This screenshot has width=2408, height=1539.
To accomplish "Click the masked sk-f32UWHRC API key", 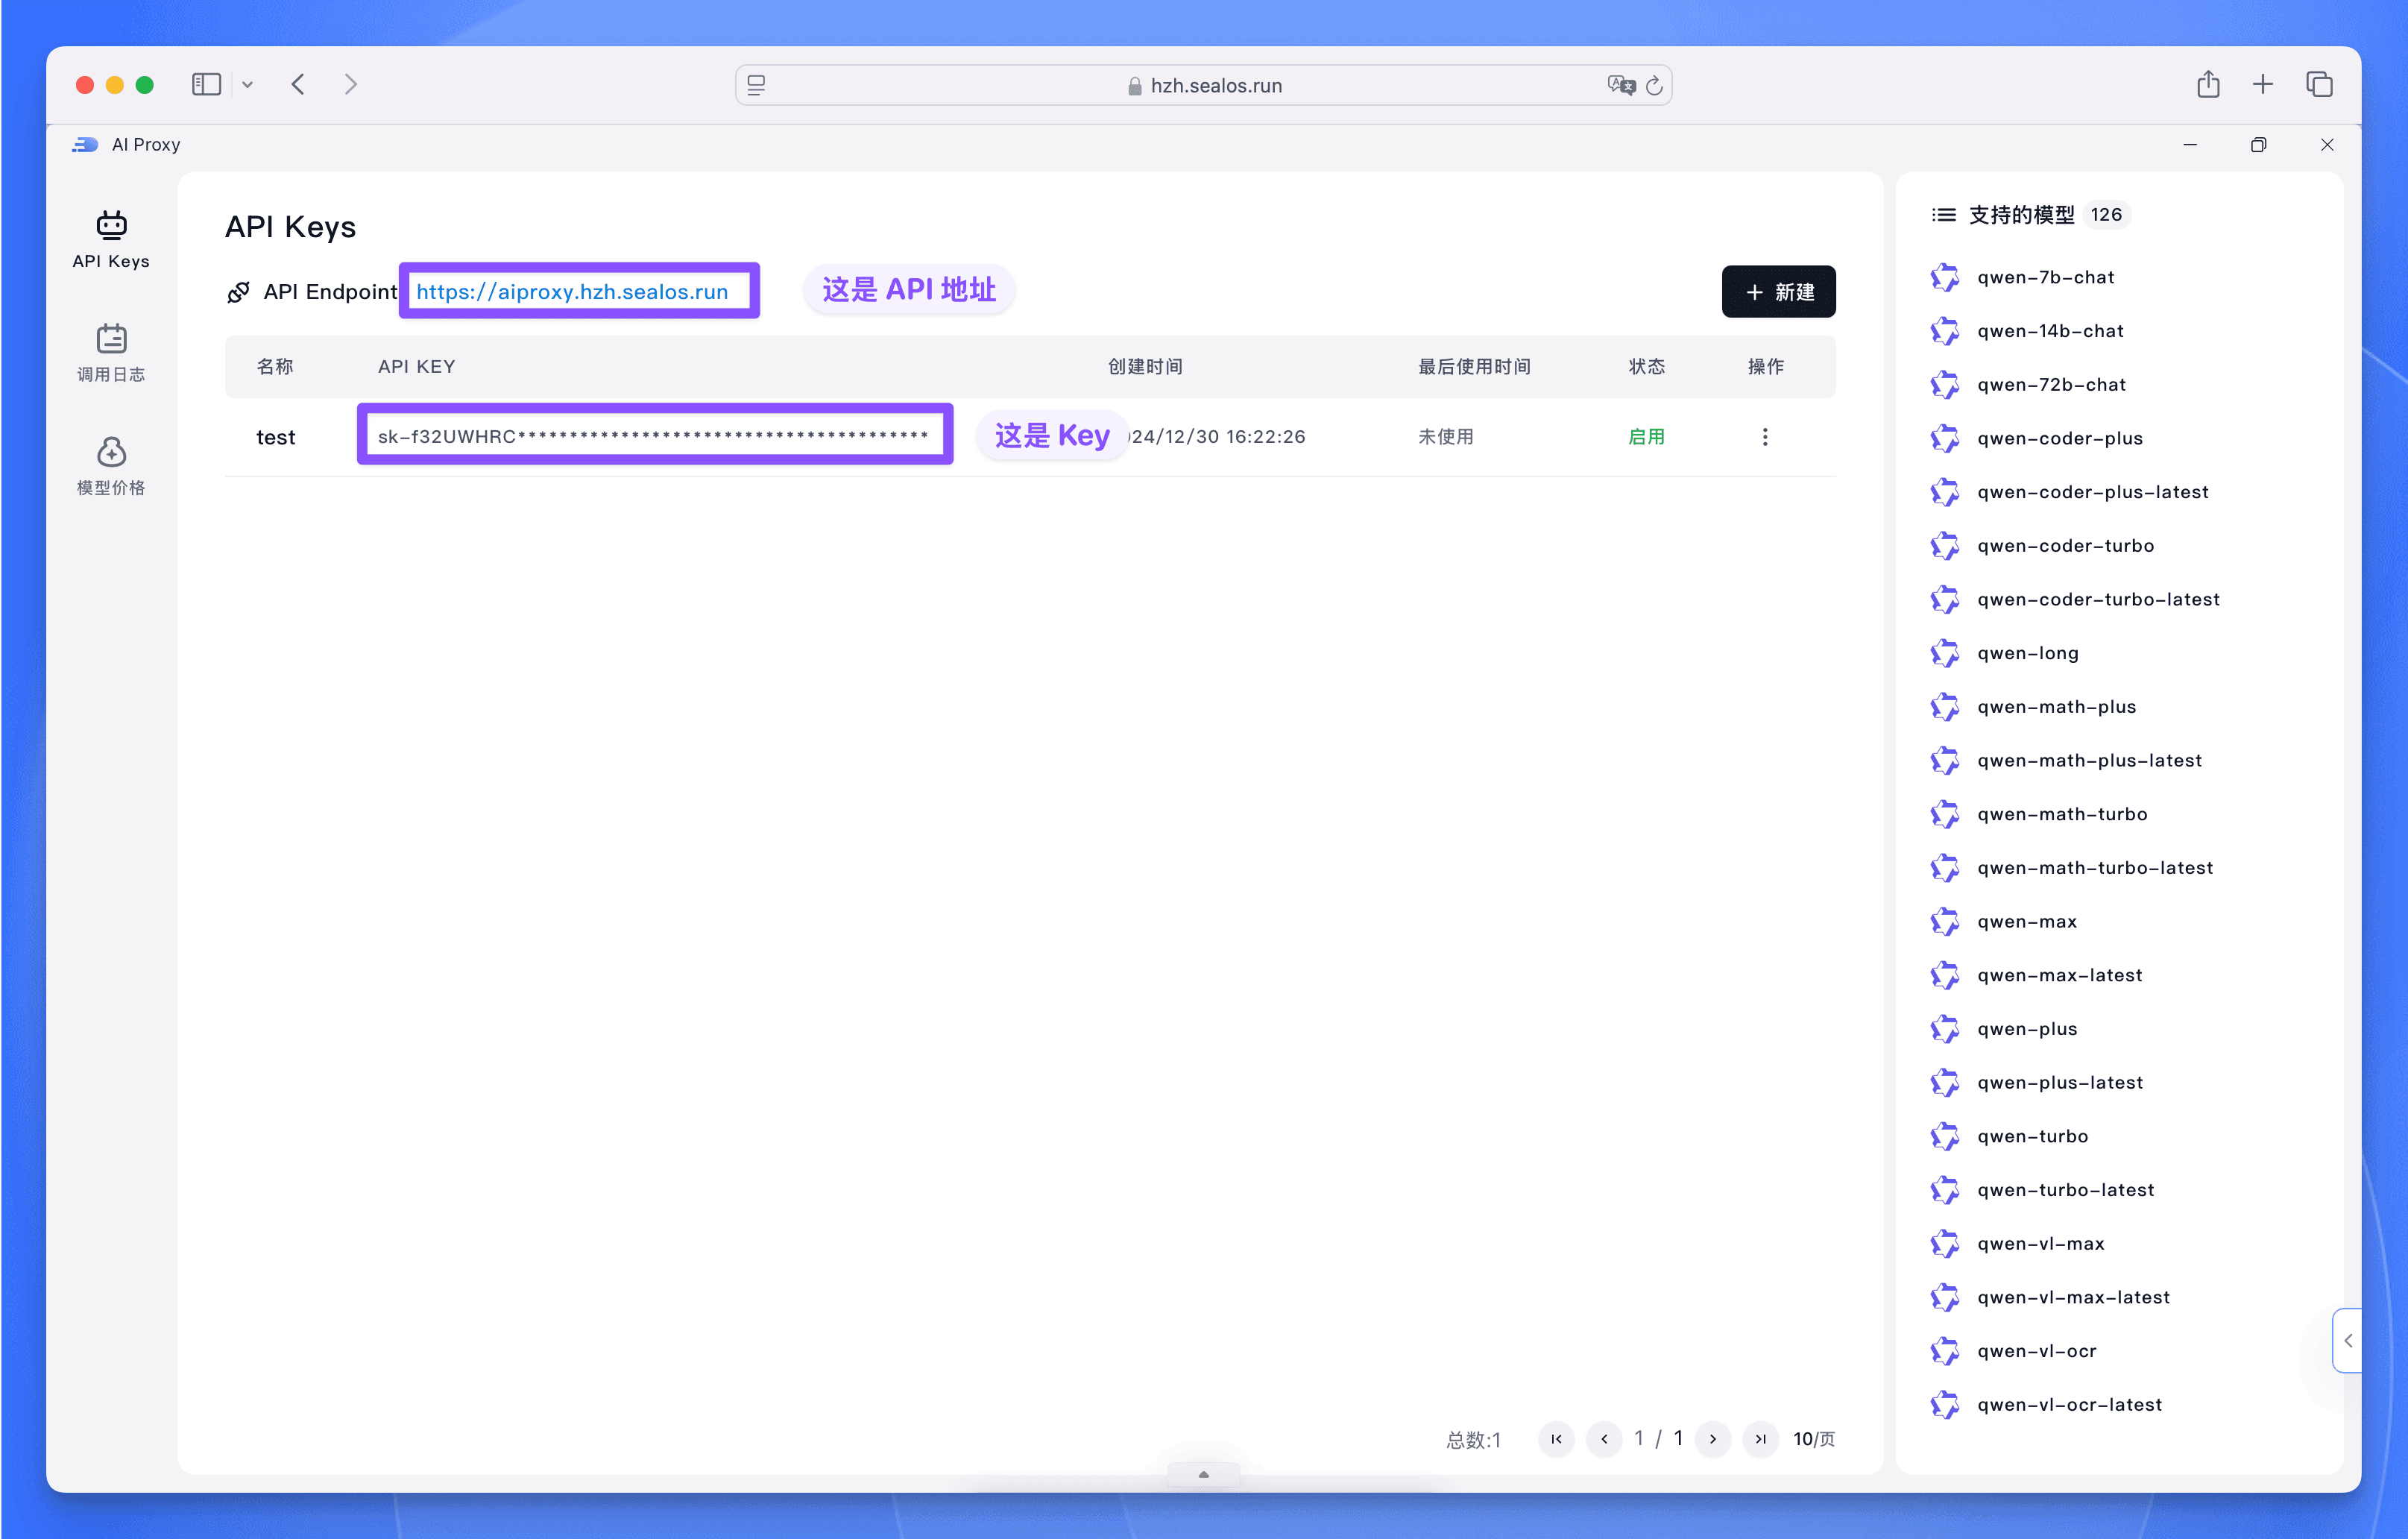I will point(653,436).
